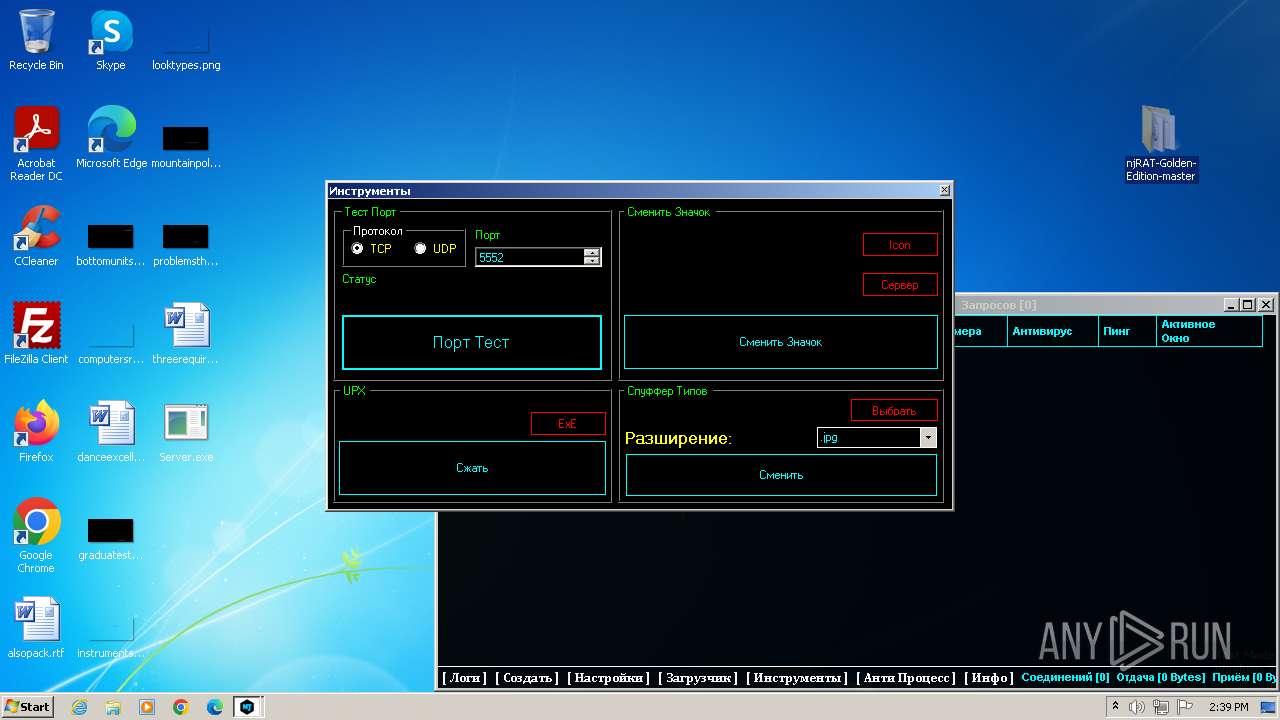Select the Server.exe file icon
This screenshot has height=720, width=1280.
(x=186, y=432)
